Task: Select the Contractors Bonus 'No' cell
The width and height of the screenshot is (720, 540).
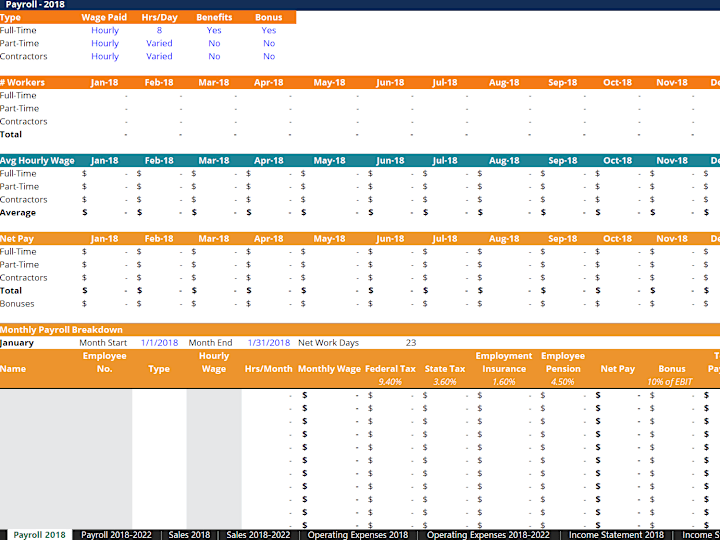Action: tap(269, 56)
